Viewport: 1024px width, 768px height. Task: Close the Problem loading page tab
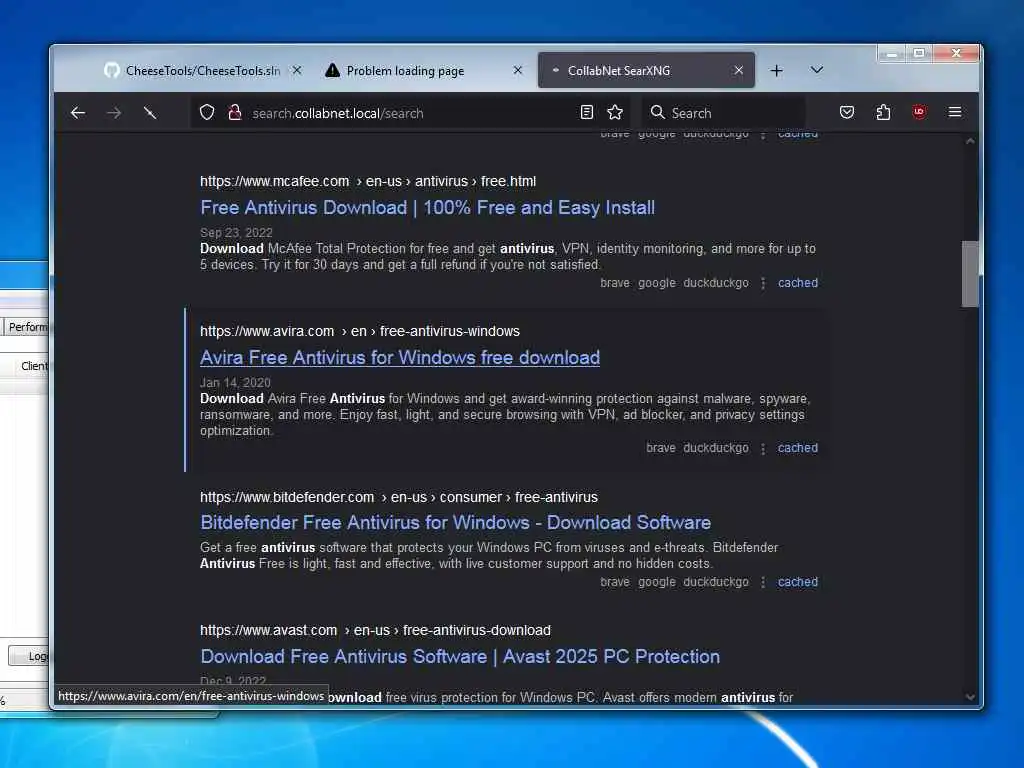518,70
